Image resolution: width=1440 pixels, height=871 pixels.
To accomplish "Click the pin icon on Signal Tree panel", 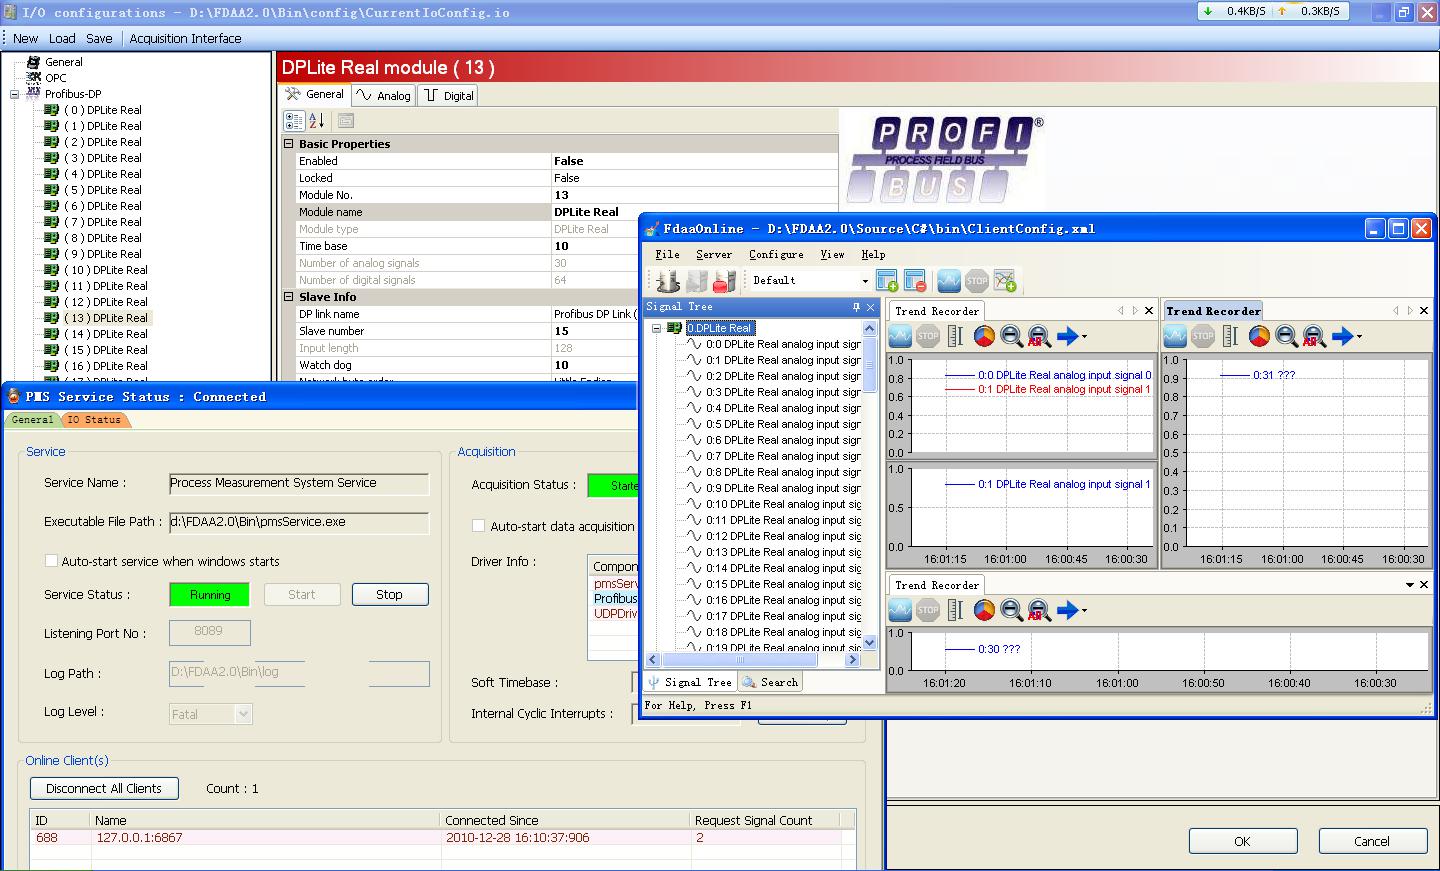I will (x=856, y=307).
